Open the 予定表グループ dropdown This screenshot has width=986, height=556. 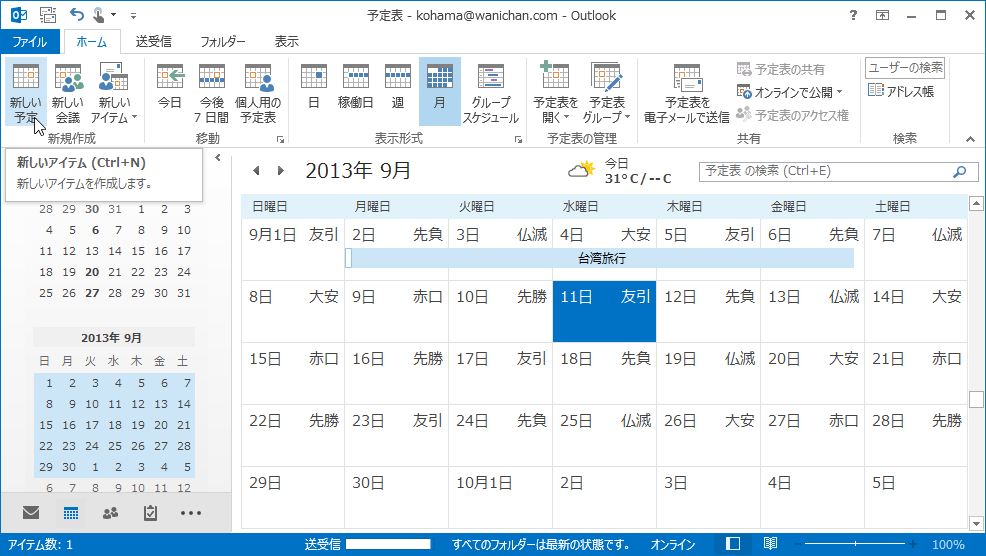tap(606, 92)
